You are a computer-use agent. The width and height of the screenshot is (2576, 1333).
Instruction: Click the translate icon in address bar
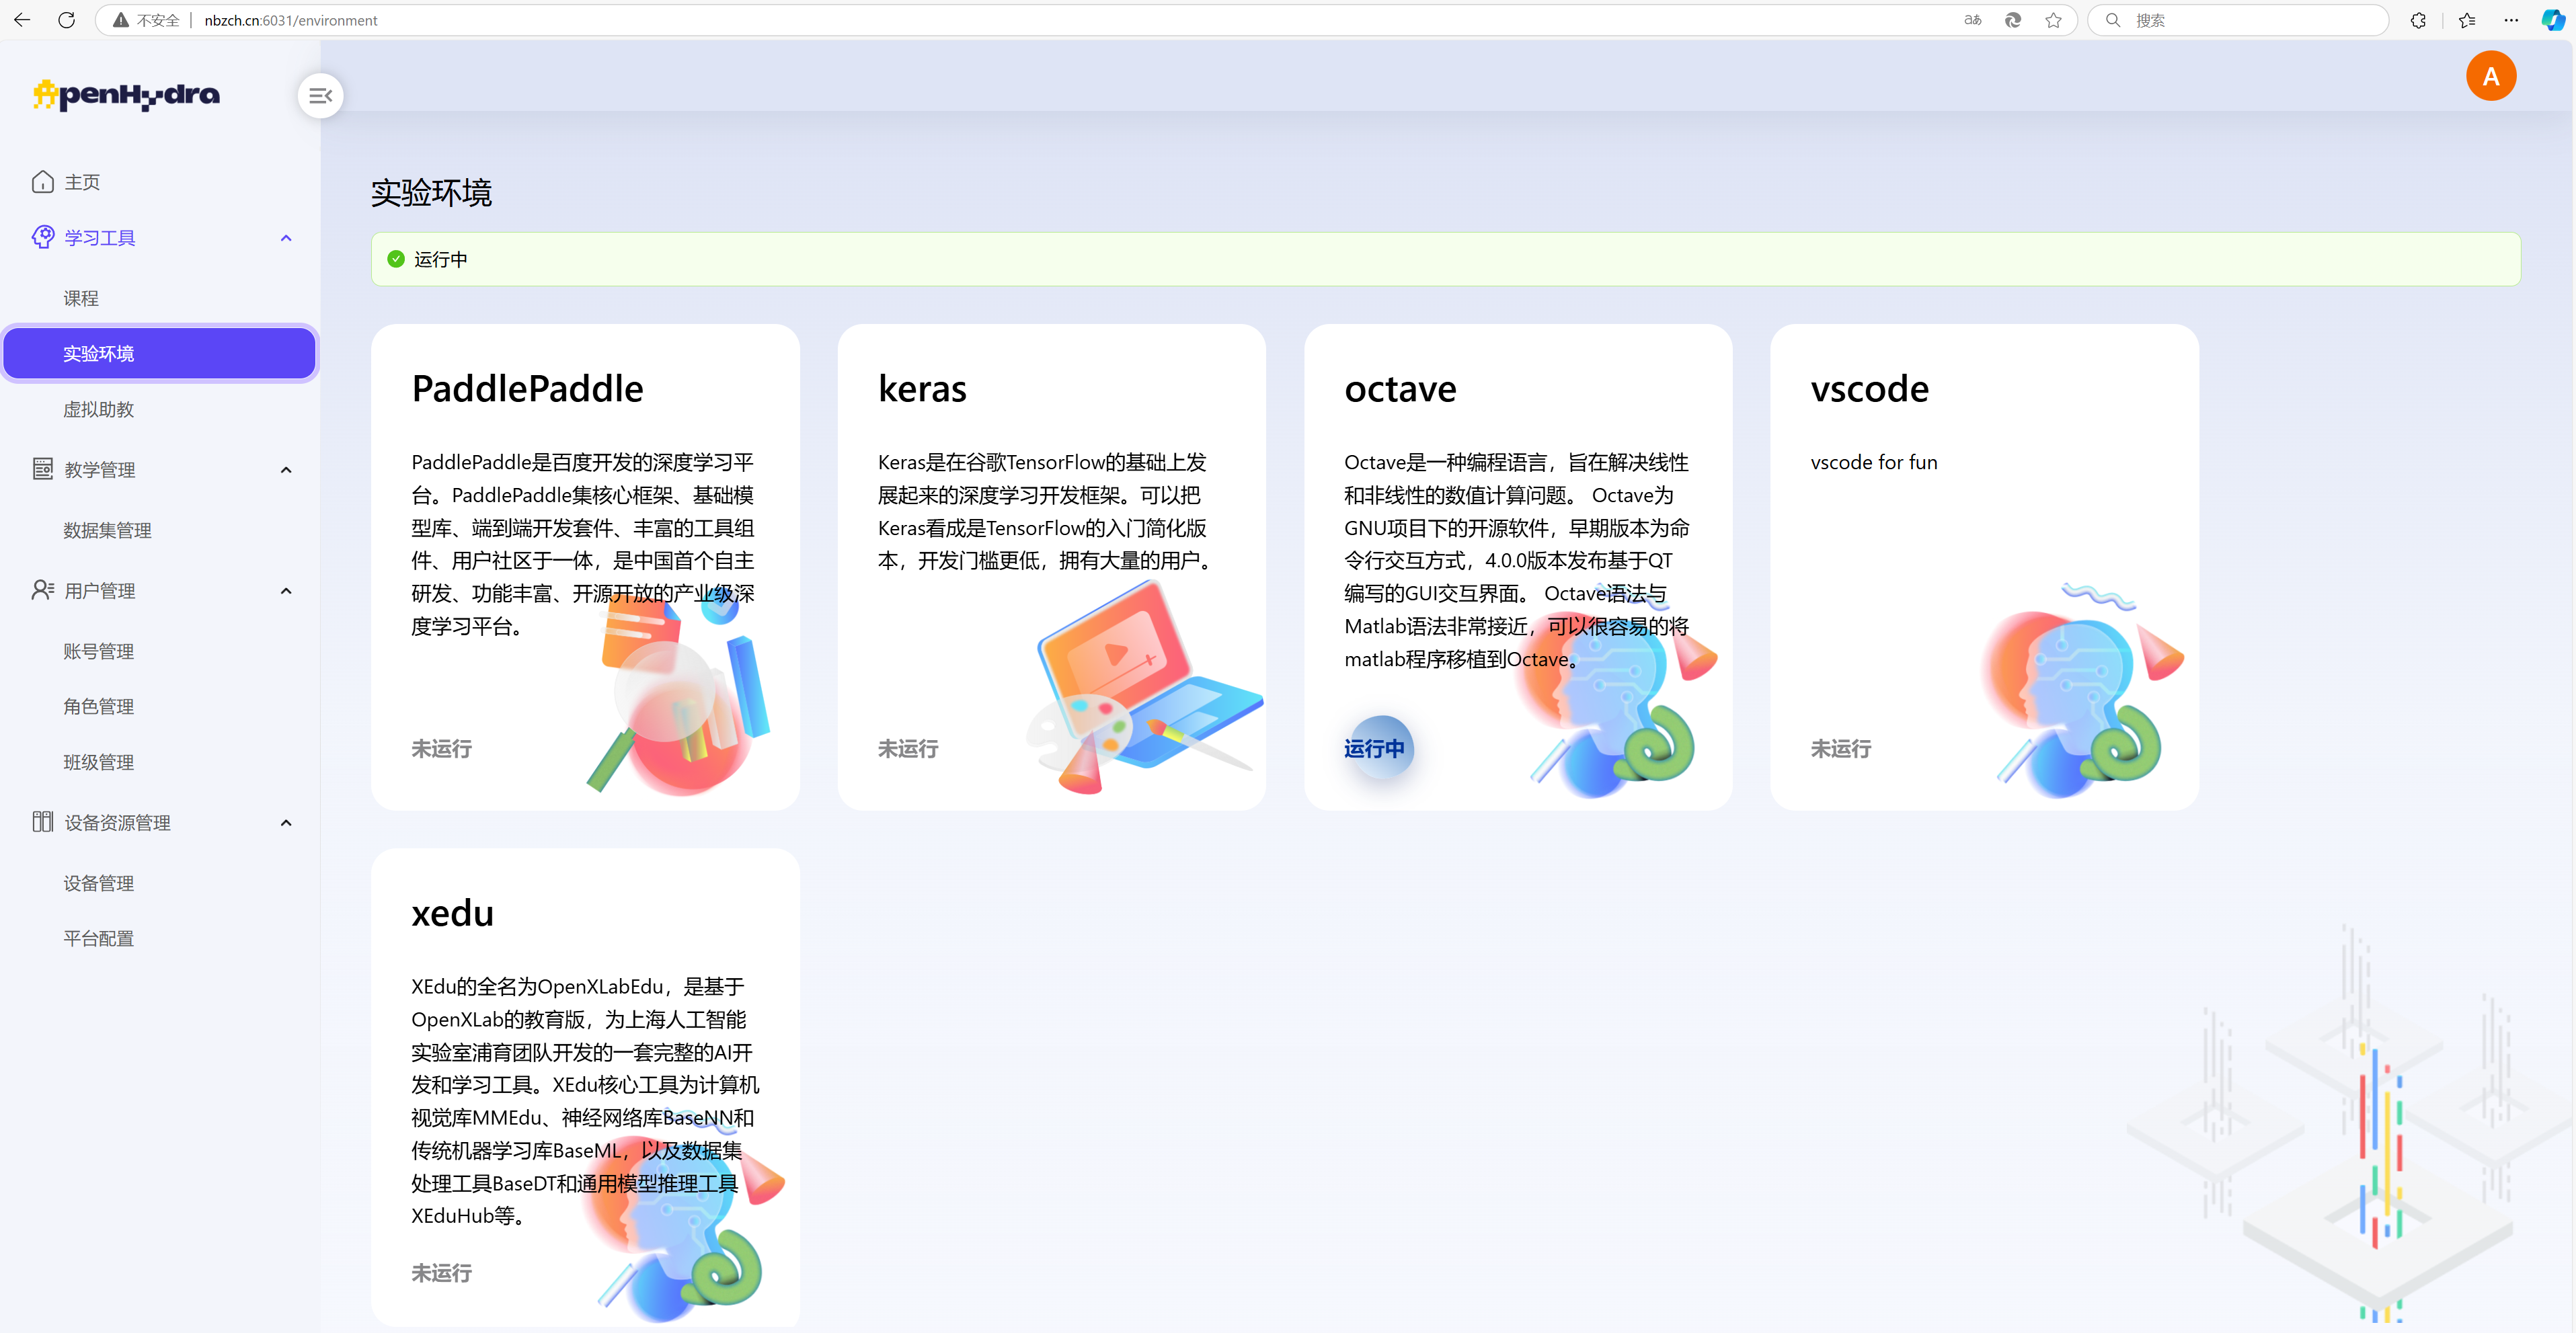coord(1972,20)
